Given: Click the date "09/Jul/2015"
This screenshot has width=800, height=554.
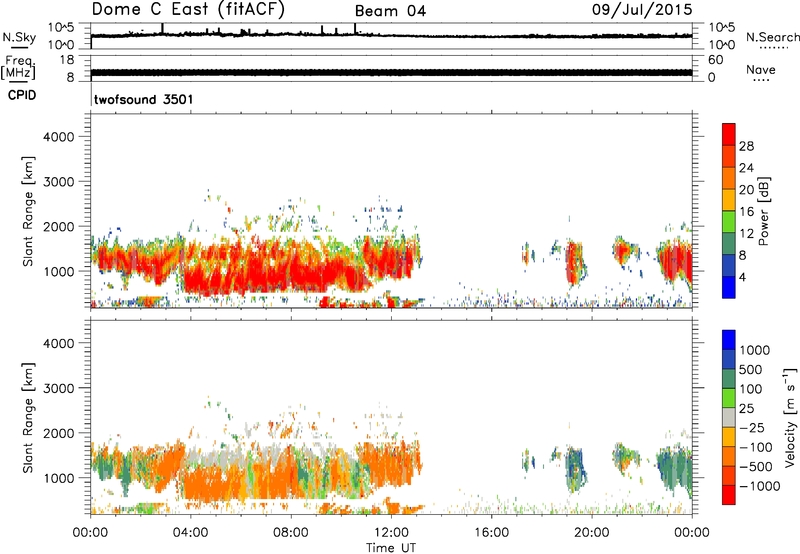Looking at the screenshot, I should [642, 10].
